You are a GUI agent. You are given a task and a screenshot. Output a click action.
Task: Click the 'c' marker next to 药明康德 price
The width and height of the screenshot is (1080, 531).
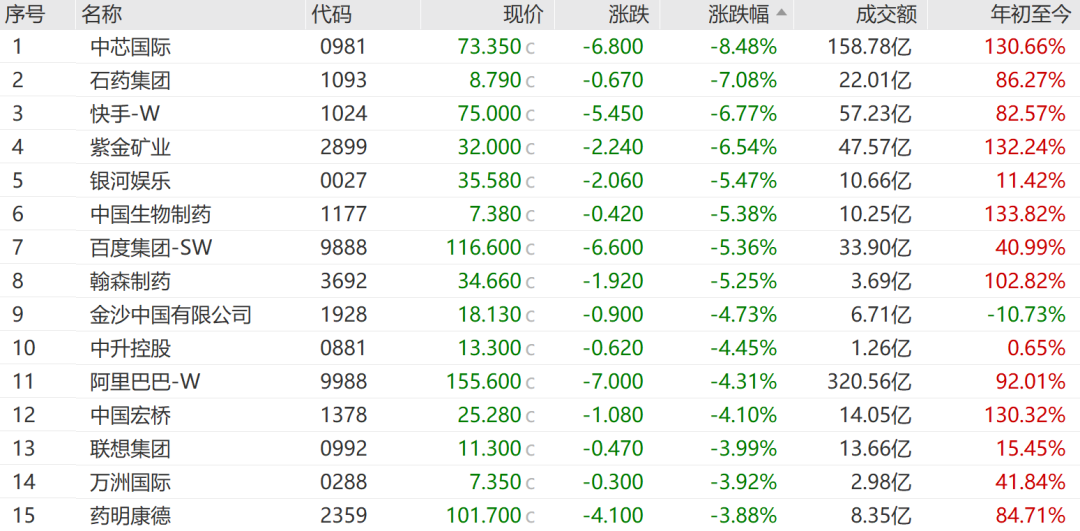530,516
